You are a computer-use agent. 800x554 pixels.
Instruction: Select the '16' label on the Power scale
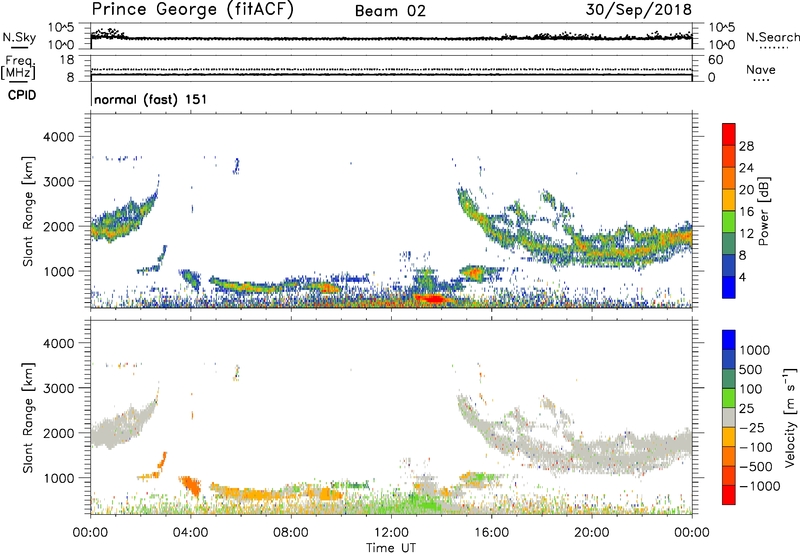(x=746, y=212)
